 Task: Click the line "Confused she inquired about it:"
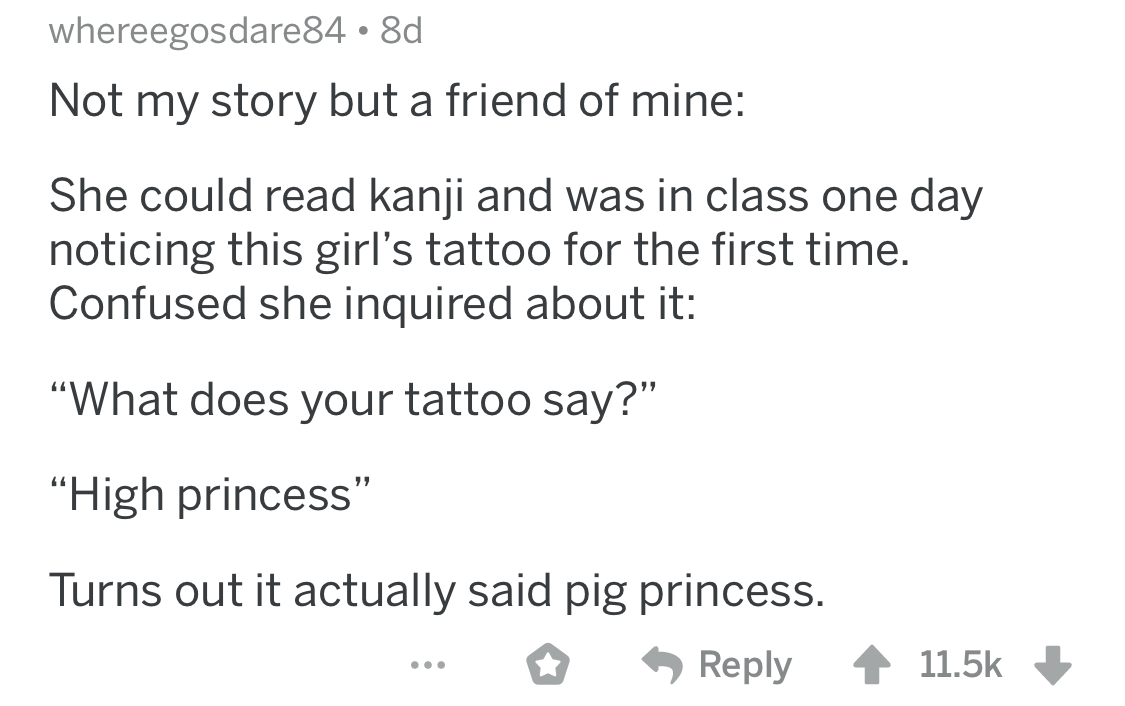[370, 299]
